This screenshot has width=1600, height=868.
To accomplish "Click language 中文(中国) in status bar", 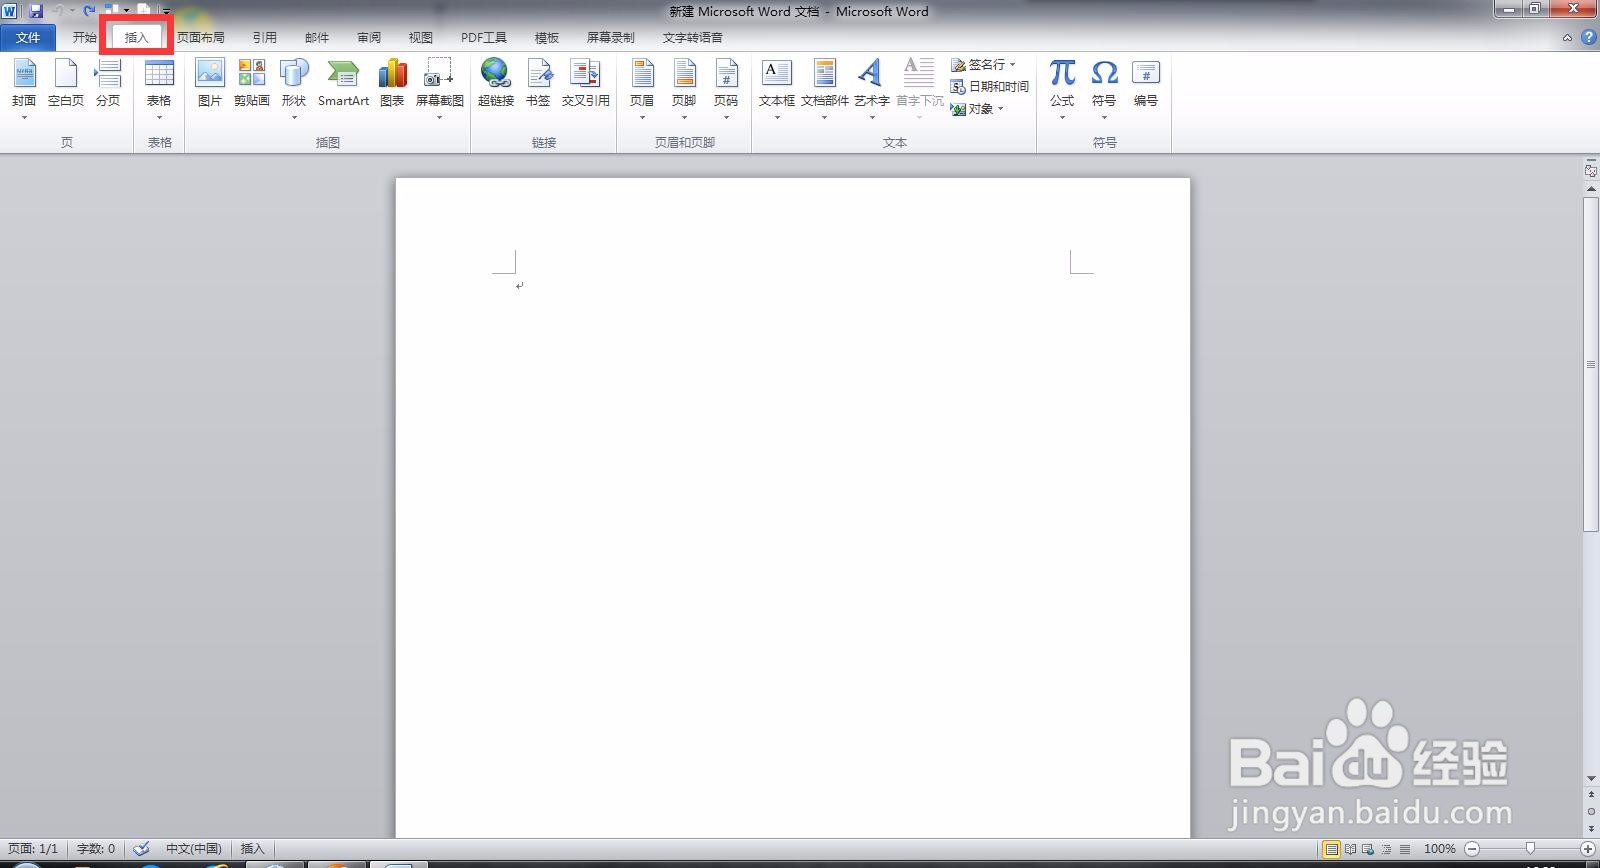I will [x=194, y=848].
